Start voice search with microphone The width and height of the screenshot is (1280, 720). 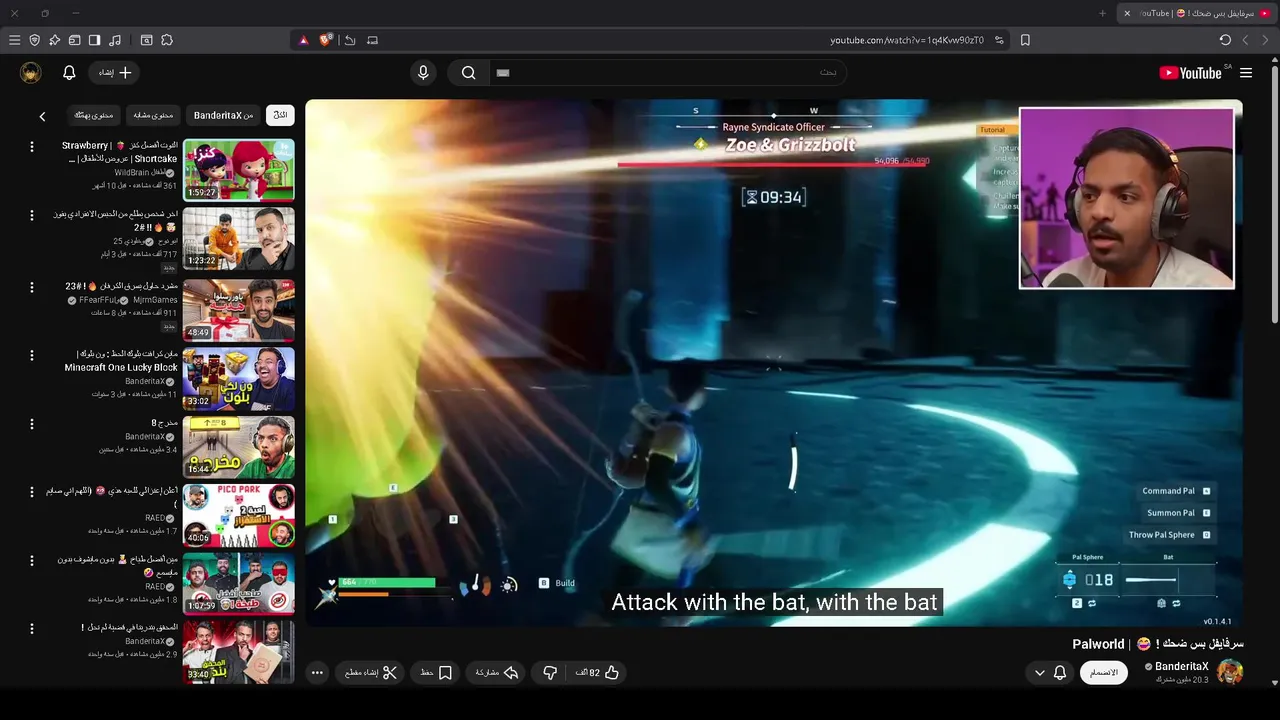[423, 73]
